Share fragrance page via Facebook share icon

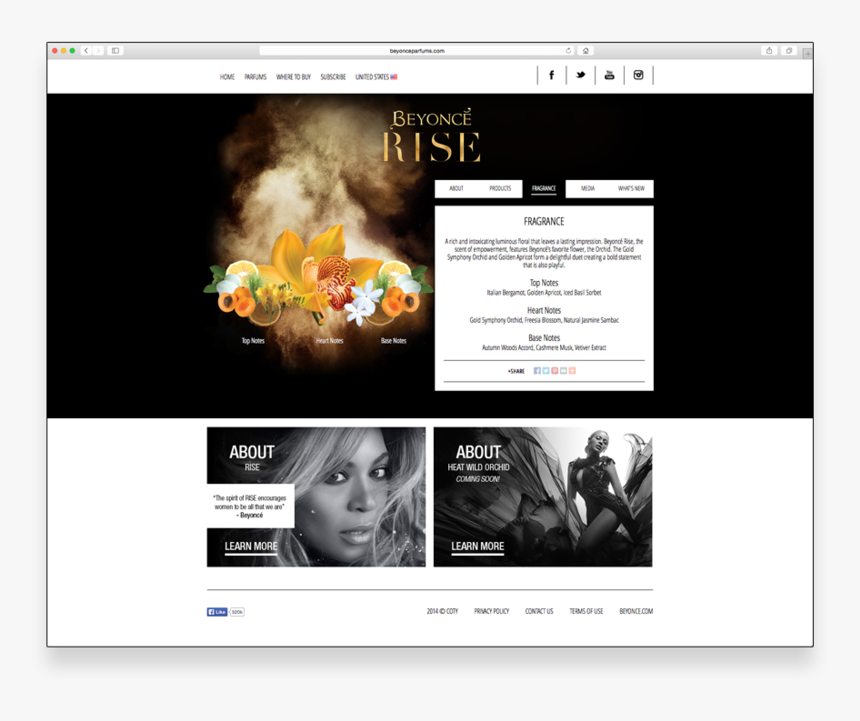click(537, 371)
